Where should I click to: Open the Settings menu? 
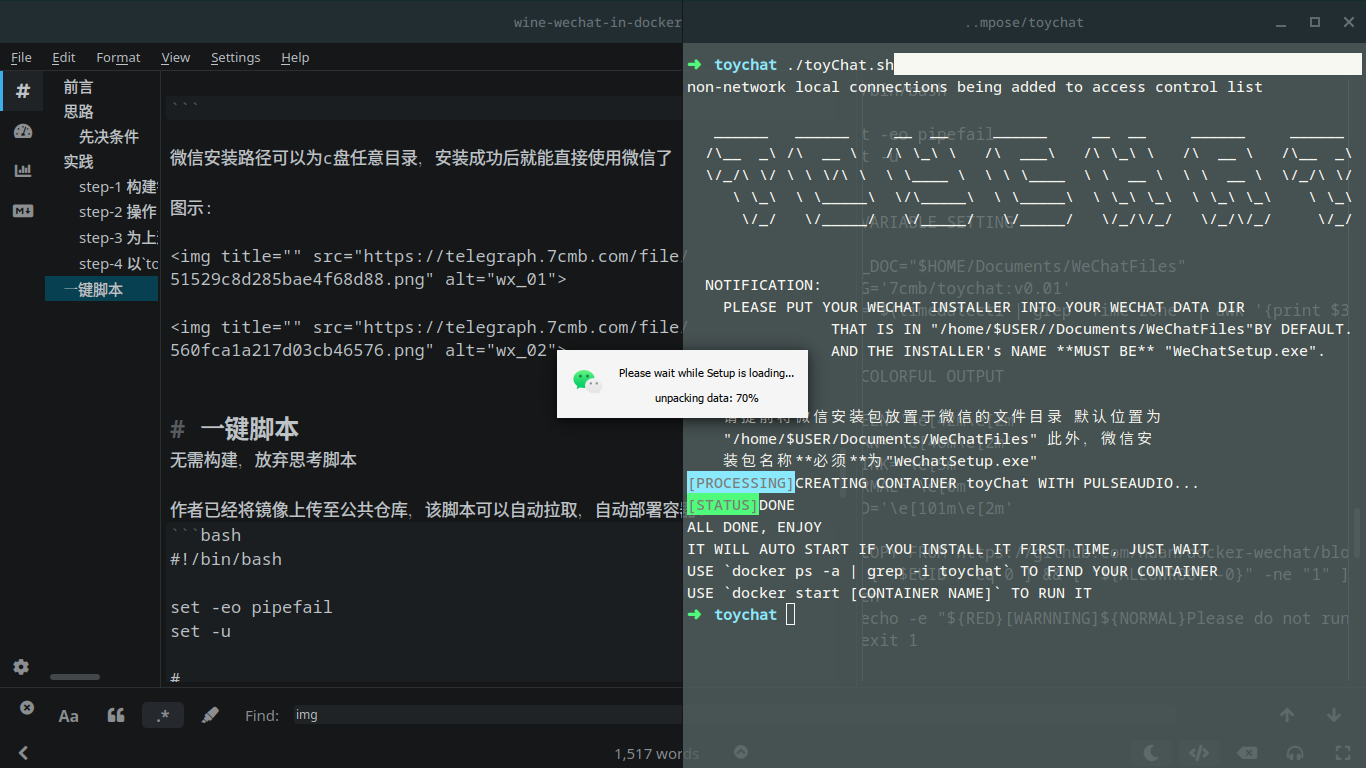[235, 57]
